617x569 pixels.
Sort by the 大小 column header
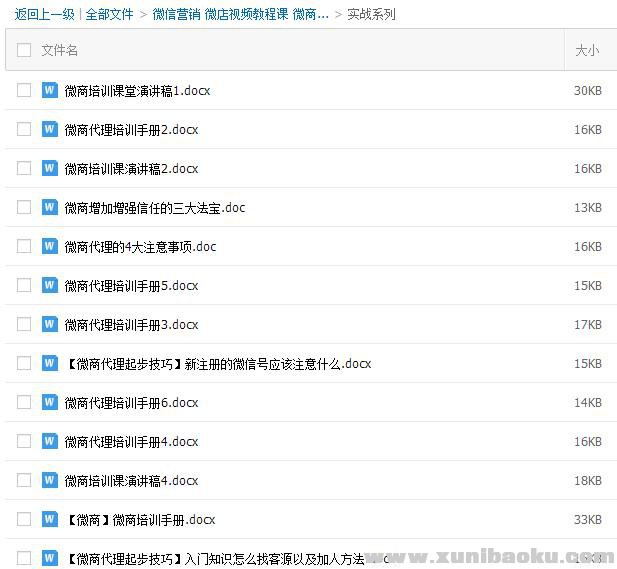pyautogui.click(x=587, y=50)
